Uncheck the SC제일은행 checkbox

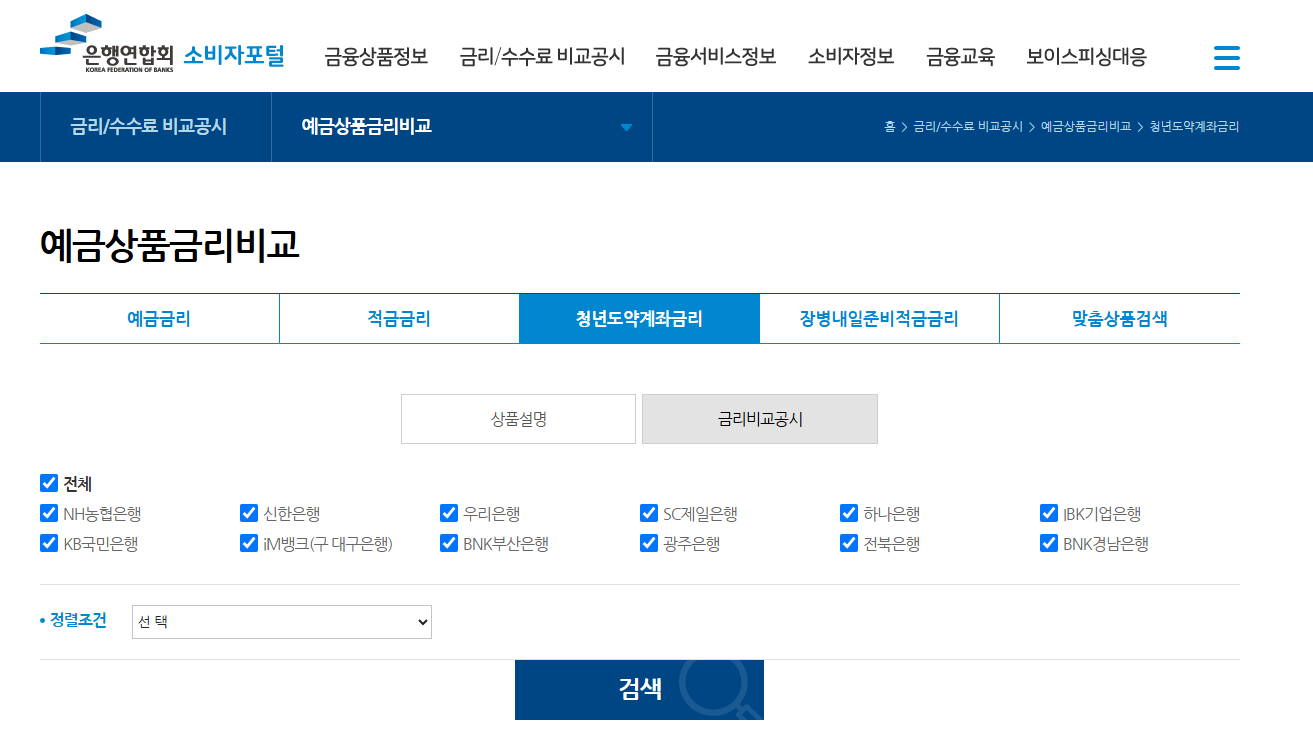click(649, 513)
